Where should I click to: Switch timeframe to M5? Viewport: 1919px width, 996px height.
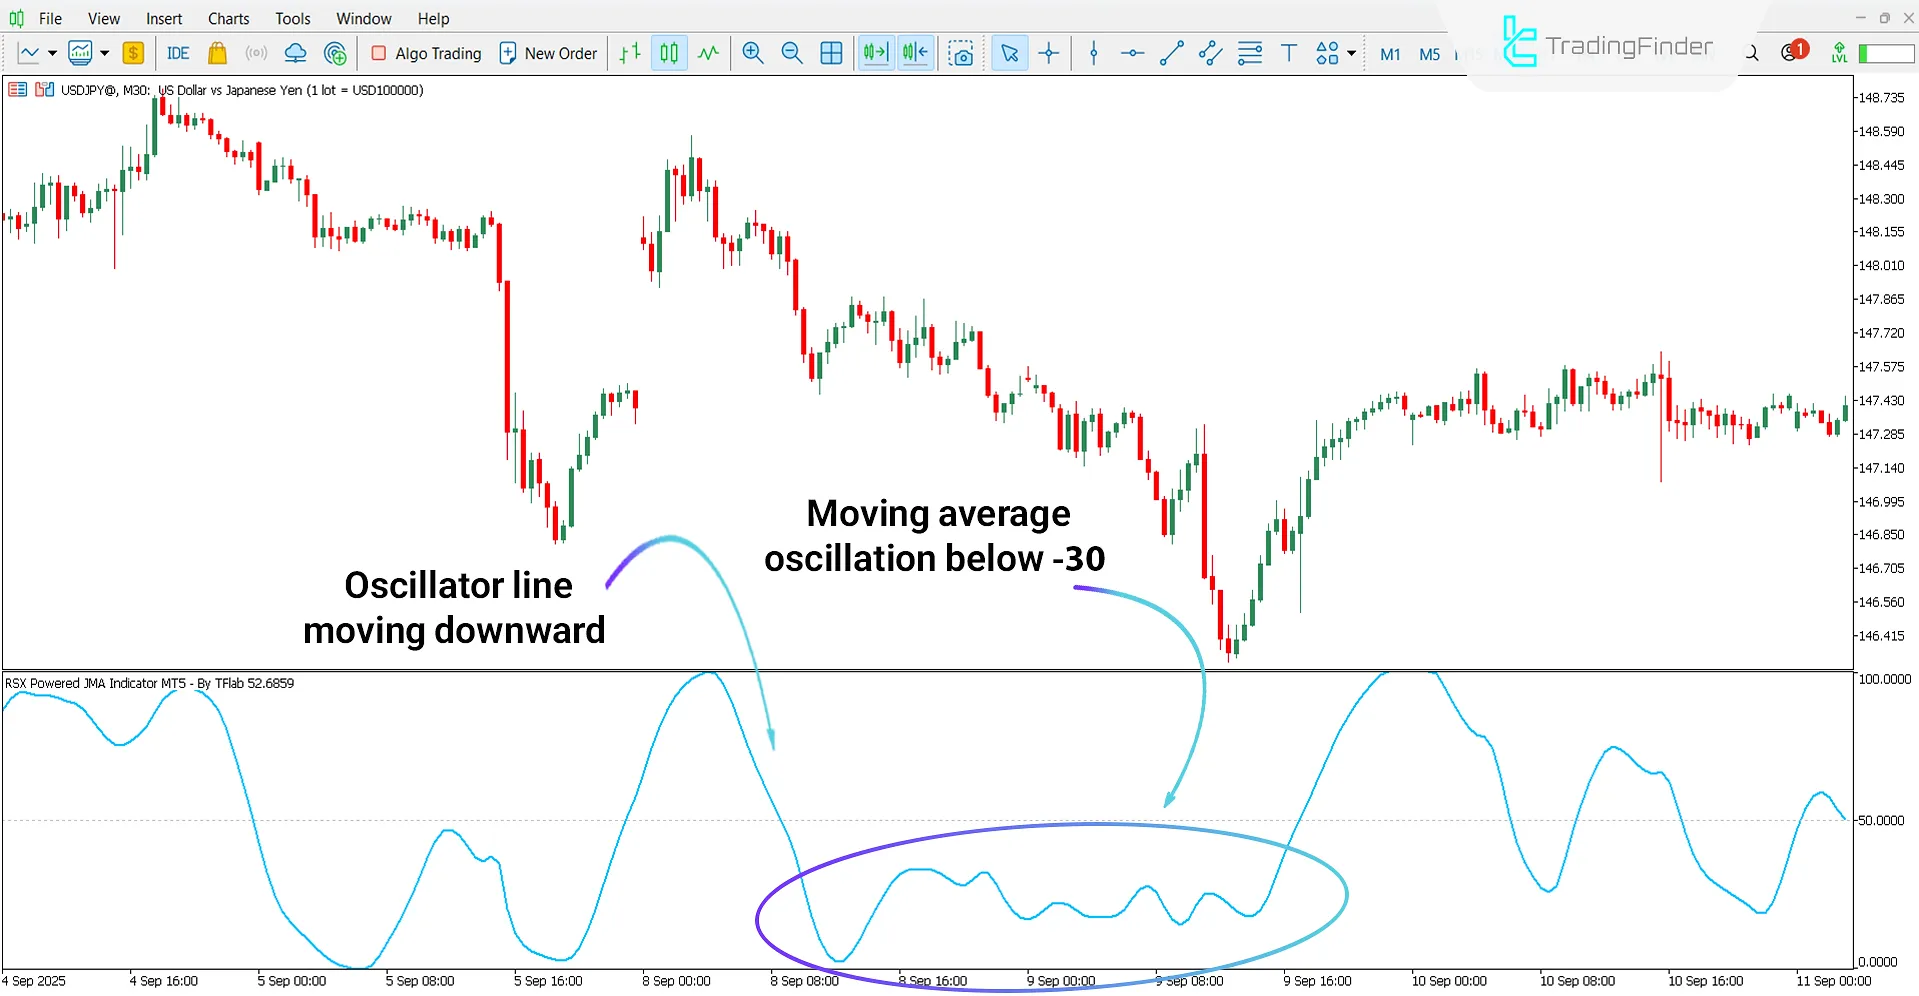[1428, 55]
